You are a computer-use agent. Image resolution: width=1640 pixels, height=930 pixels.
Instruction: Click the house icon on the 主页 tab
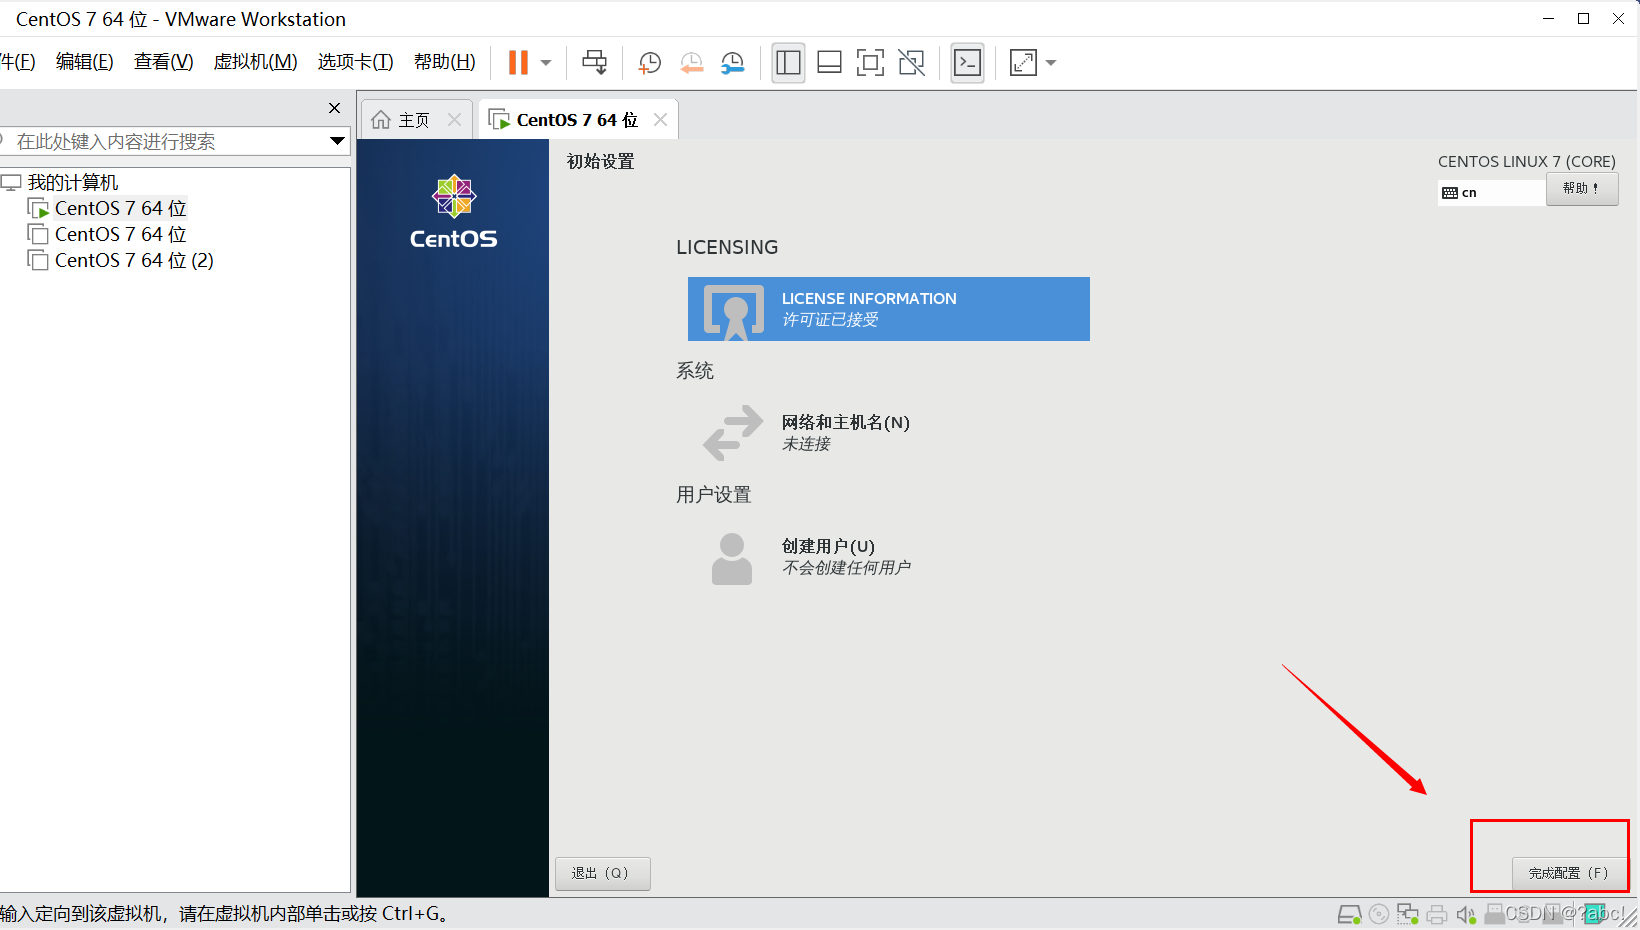(381, 120)
